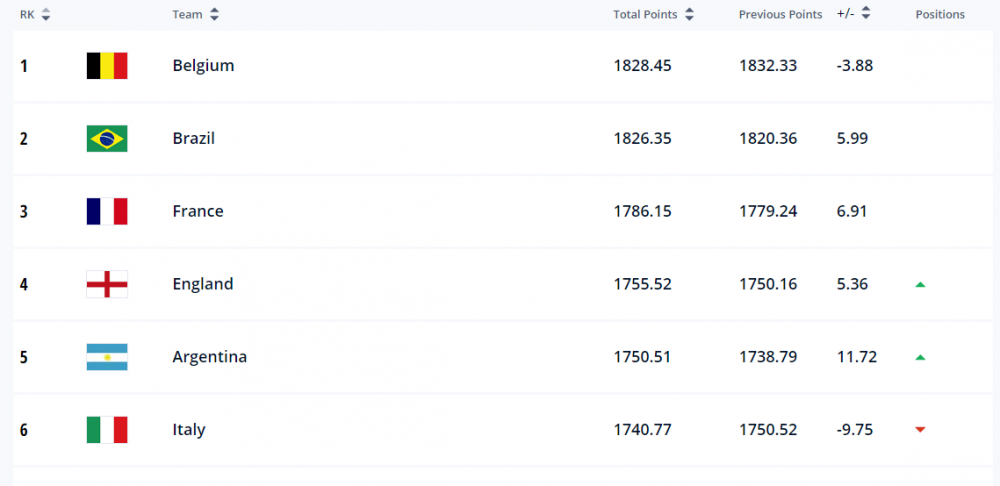Viewport: 1000px width, 486px height.
Task: Sort table by RK column arrows
Action: [x=45, y=15]
